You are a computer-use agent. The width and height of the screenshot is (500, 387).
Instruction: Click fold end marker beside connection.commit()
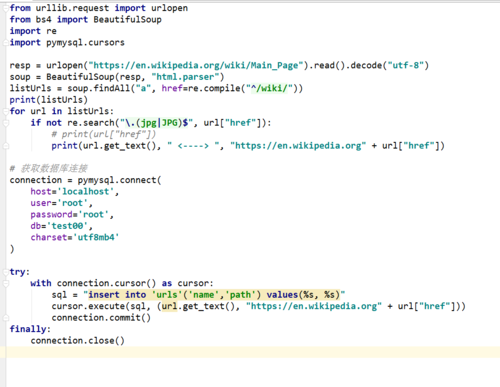tap(5, 318)
